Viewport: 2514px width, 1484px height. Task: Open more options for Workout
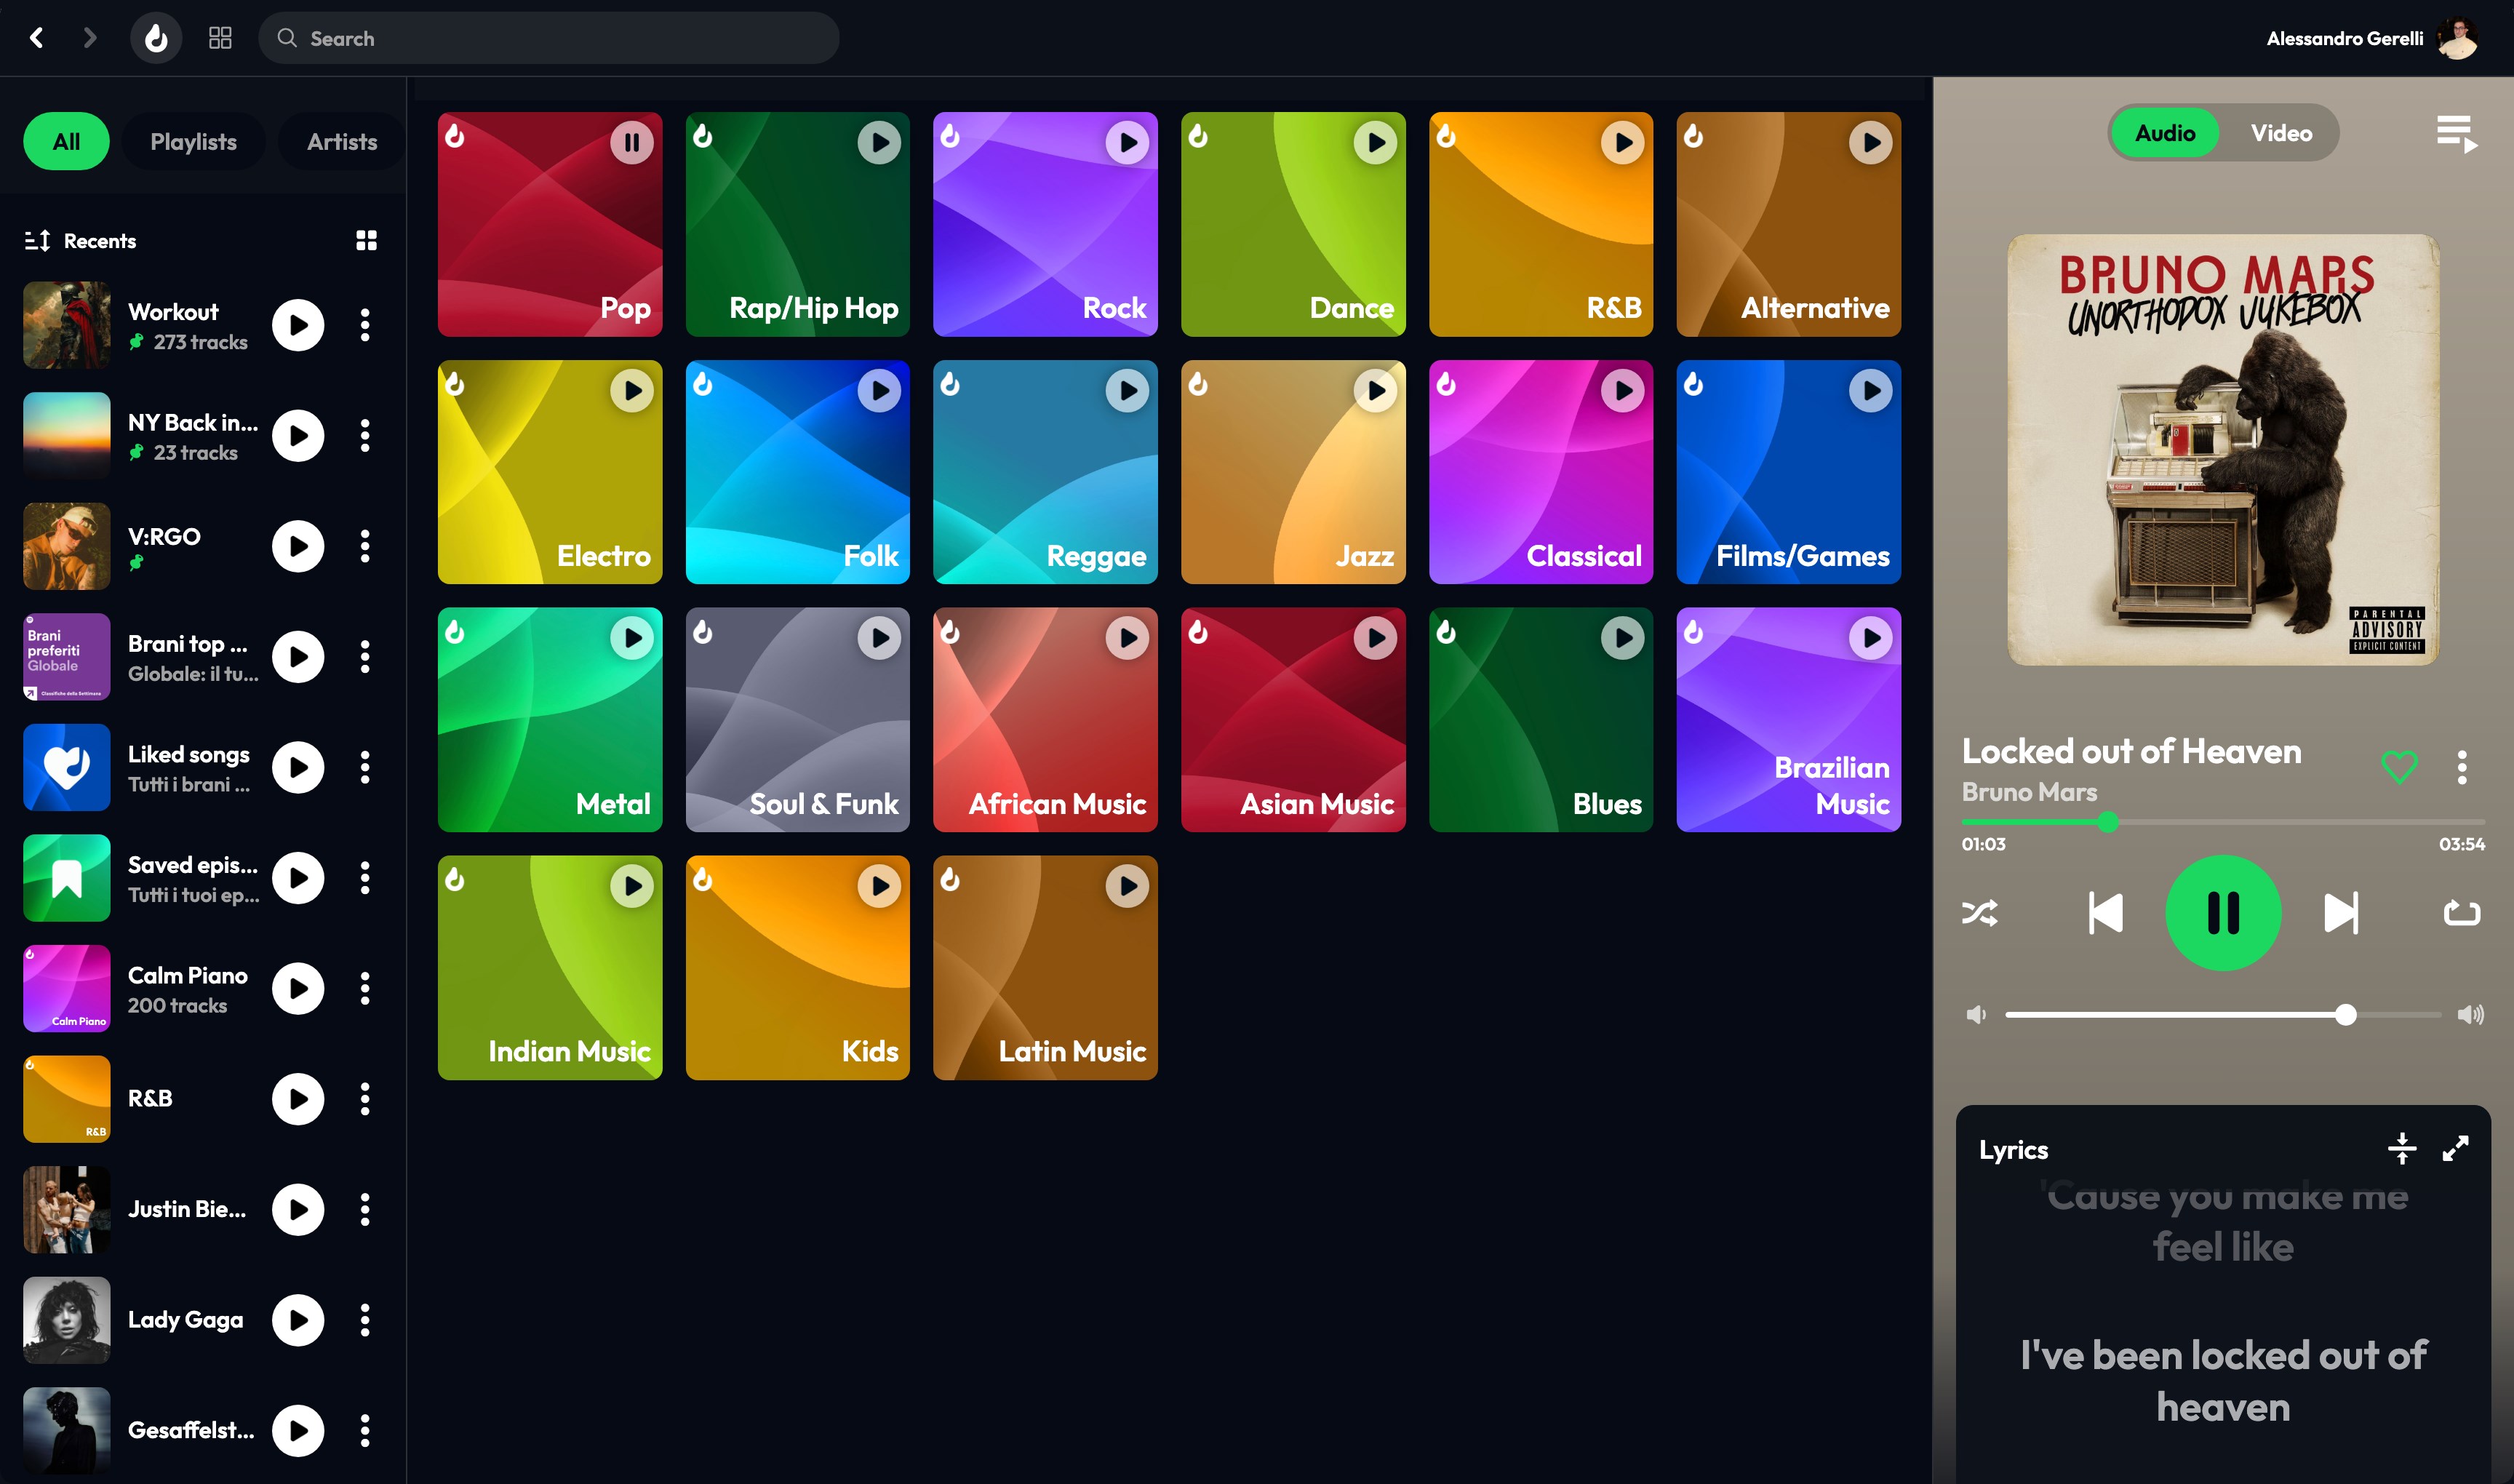[x=365, y=325]
